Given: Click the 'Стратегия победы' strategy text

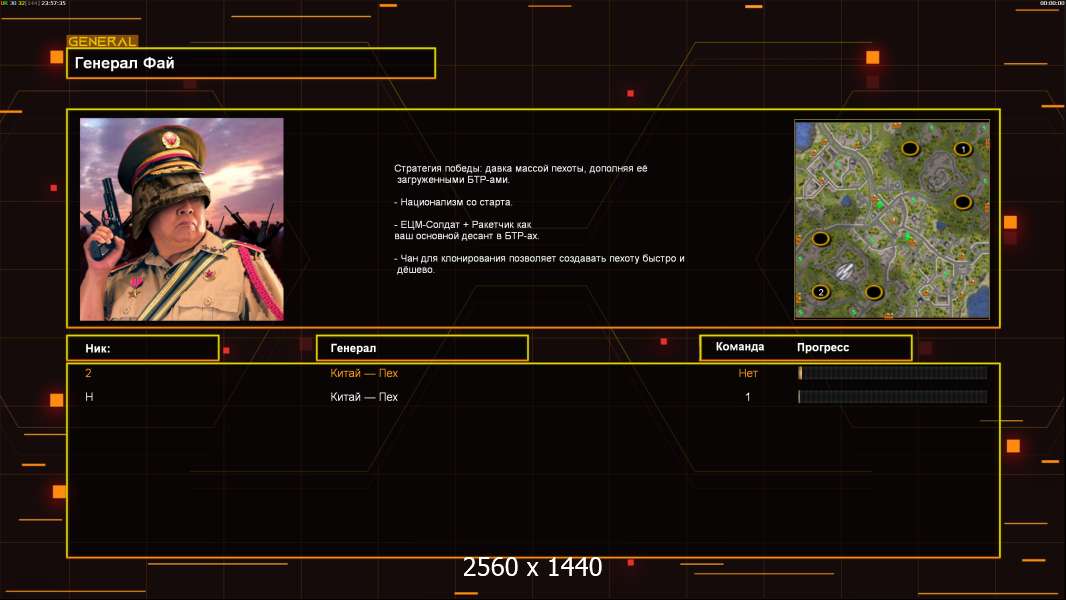Looking at the screenshot, I should coord(521,173).
